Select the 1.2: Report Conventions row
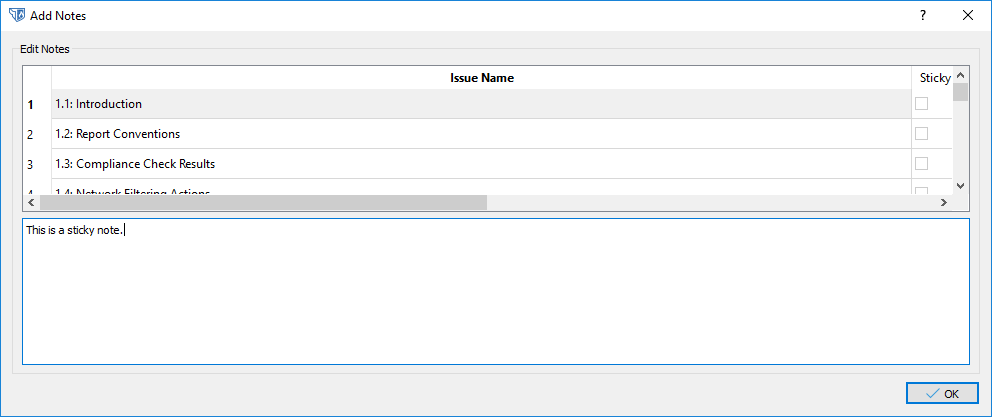The height and width of the screenshot is (417, 992). [x=481, y=134]
